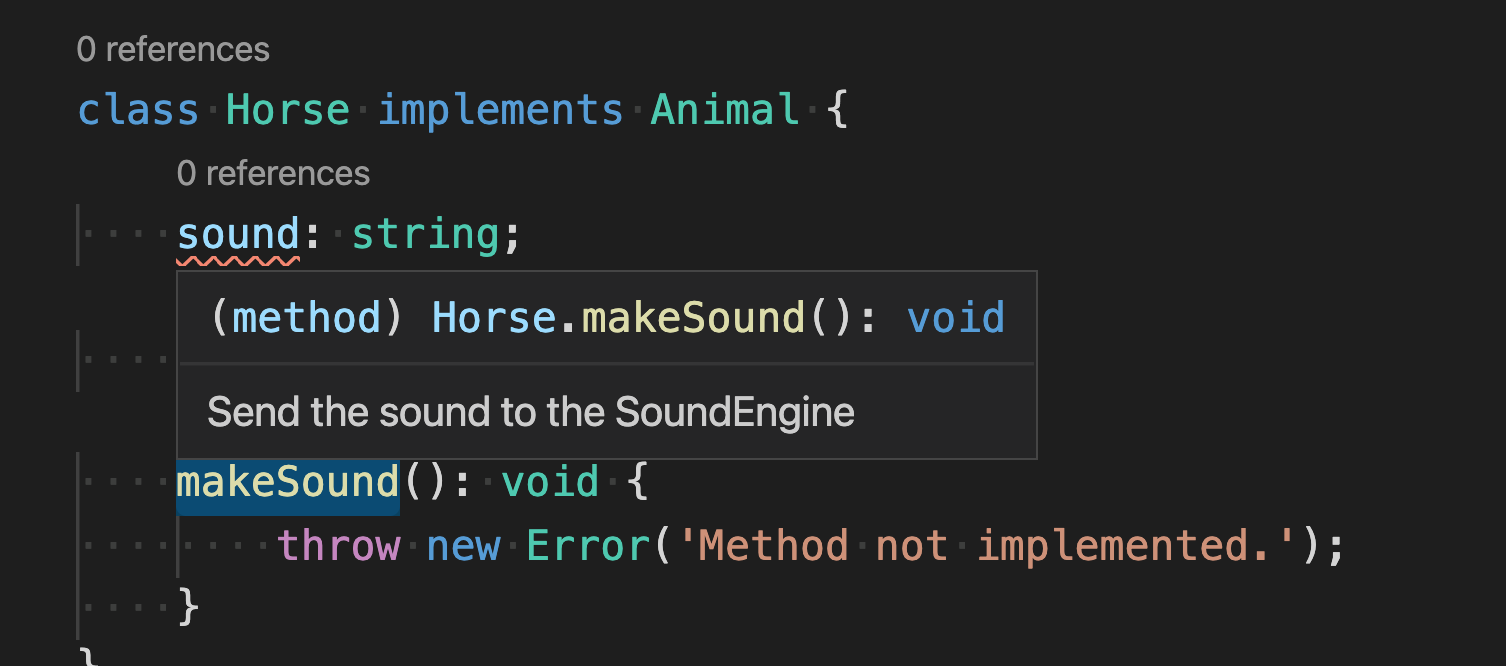The image size is (1506, 666).
Task: Click the '0 references' CodeLens above Horse class
Action: click(172, 48)
